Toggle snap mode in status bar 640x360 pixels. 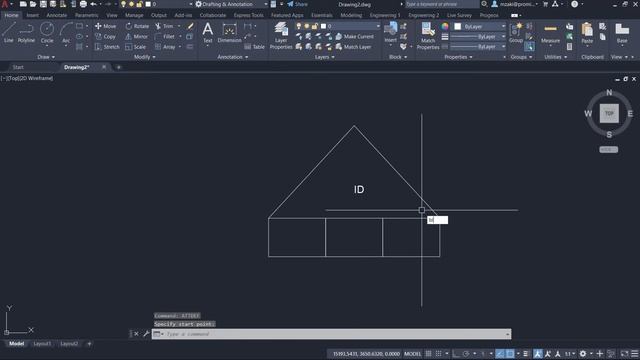(x=438, y=353)
